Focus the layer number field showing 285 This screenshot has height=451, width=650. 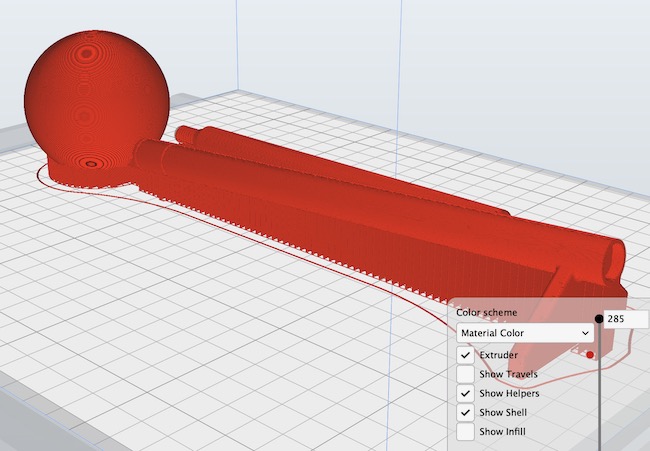[x=625, y=319]
